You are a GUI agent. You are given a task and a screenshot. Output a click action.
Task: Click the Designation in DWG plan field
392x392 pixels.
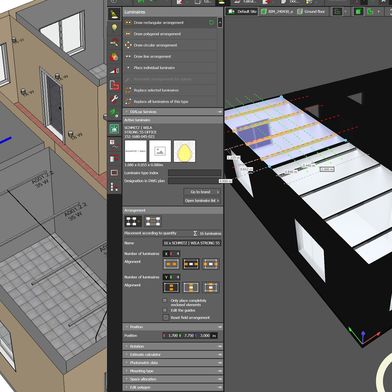point(194,181)
